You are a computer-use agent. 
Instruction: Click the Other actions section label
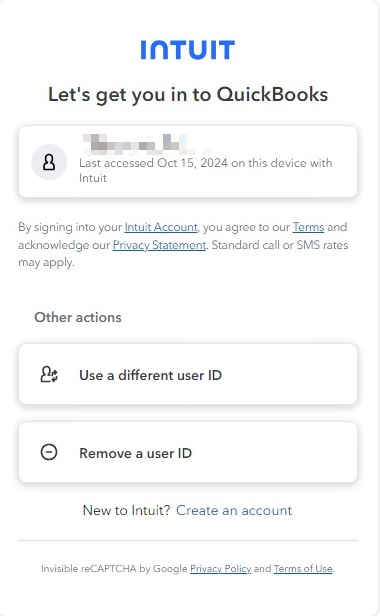click(x=78, y=317)
